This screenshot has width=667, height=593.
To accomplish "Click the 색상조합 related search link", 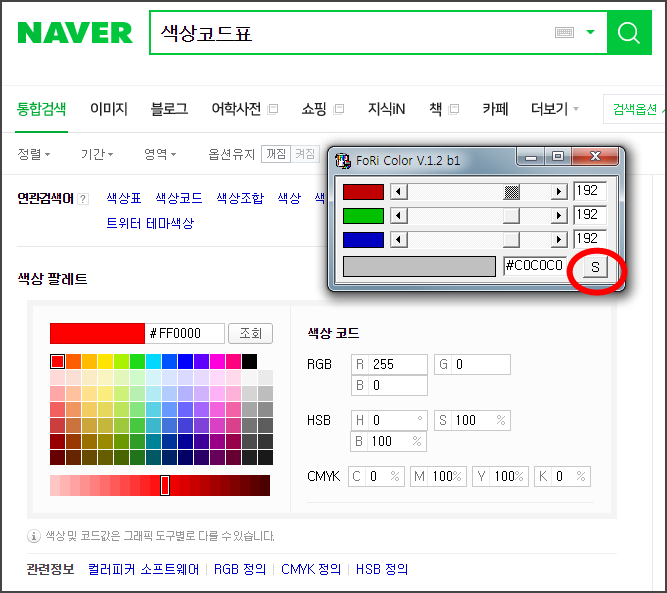I will (x=240, y=198).
